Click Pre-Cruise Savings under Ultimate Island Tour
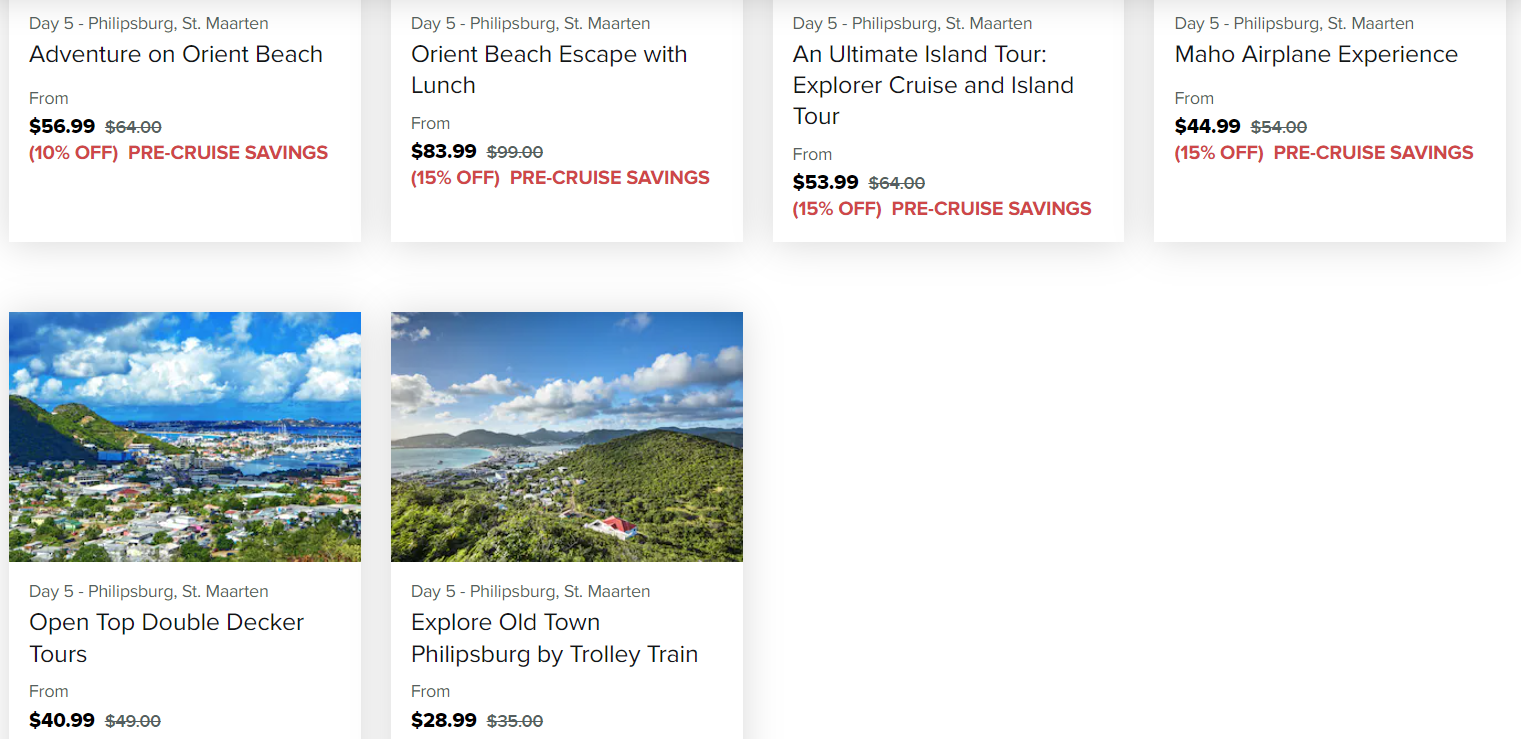Viewport: 1521px width, 739px height. pos(991,209)
